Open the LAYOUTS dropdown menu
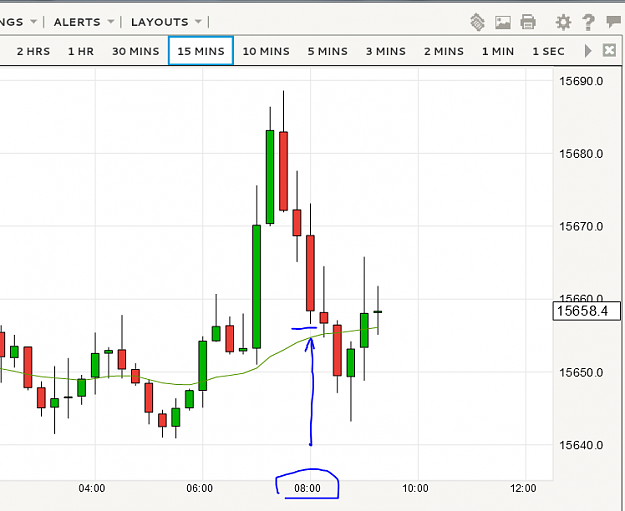Screen dimensions: 625x511 pos(166,22)
